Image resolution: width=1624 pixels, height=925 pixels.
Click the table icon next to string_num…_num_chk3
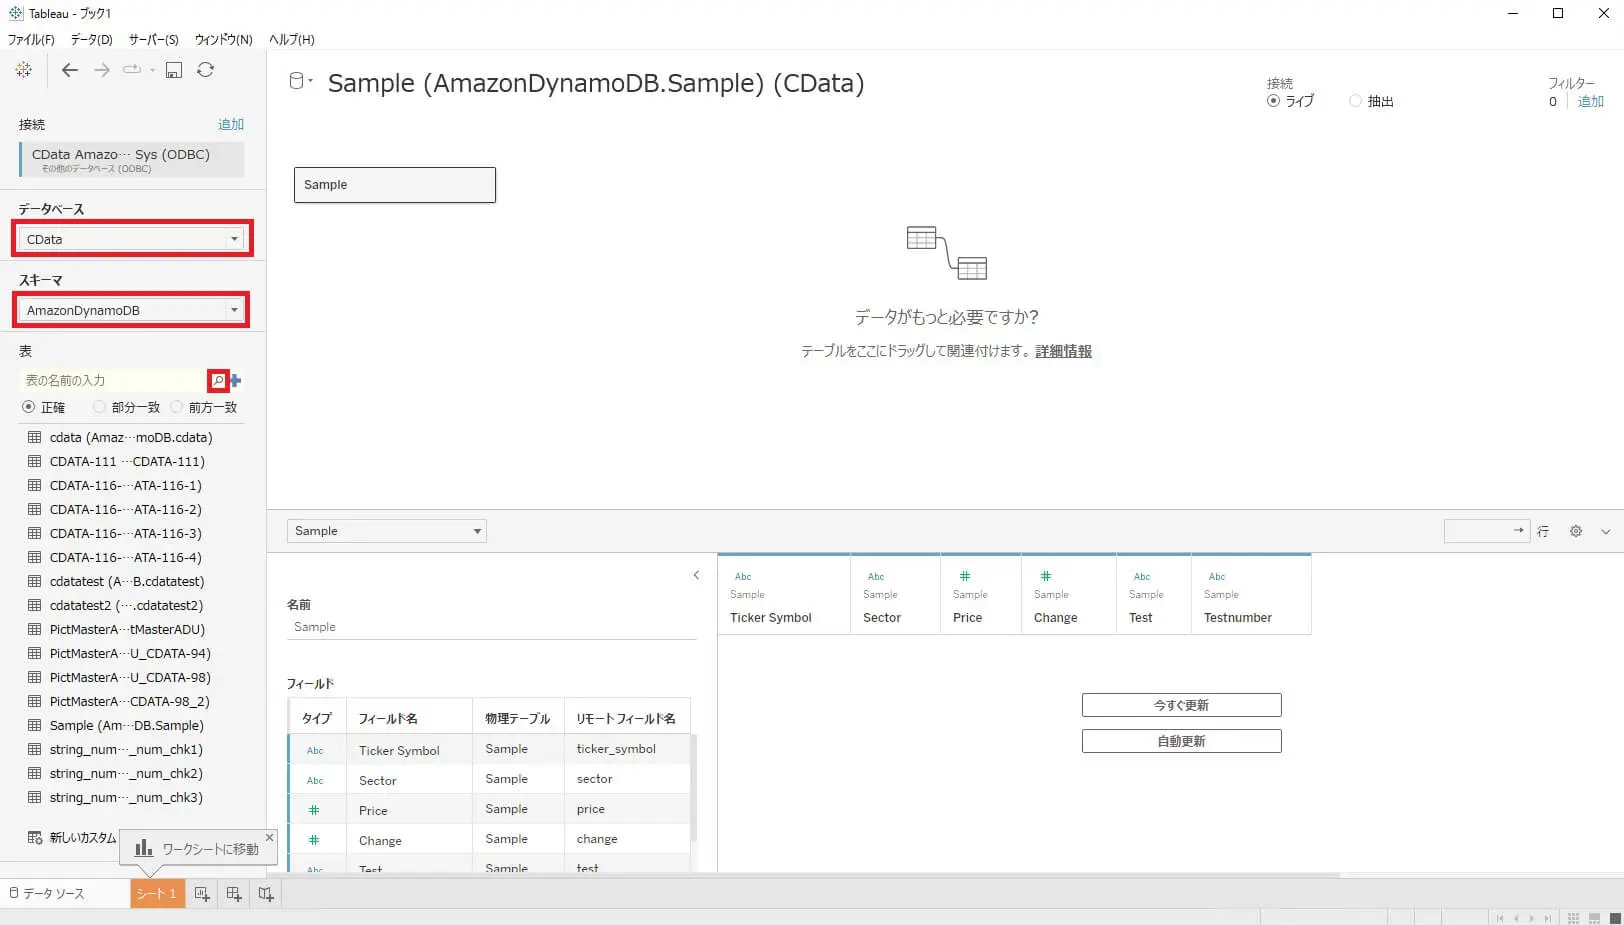pyautogui.click(x=35, y=797)
